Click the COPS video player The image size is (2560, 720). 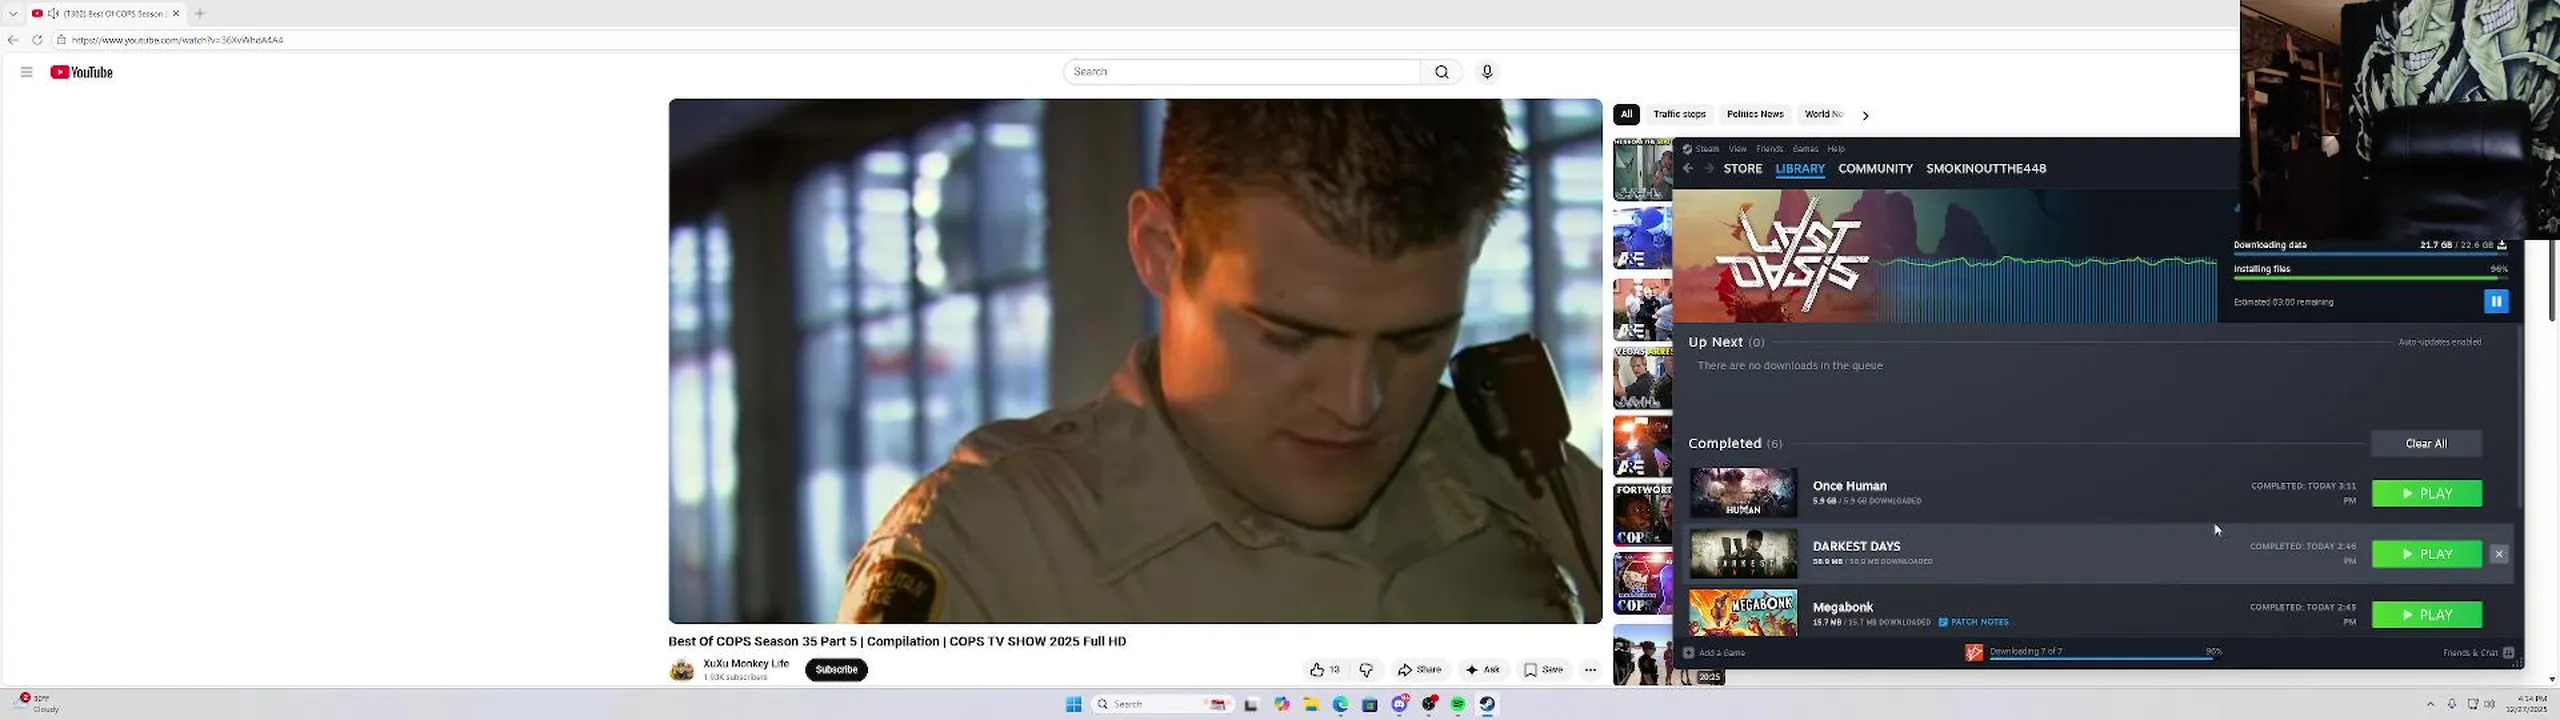click(x=1135, y=361)
